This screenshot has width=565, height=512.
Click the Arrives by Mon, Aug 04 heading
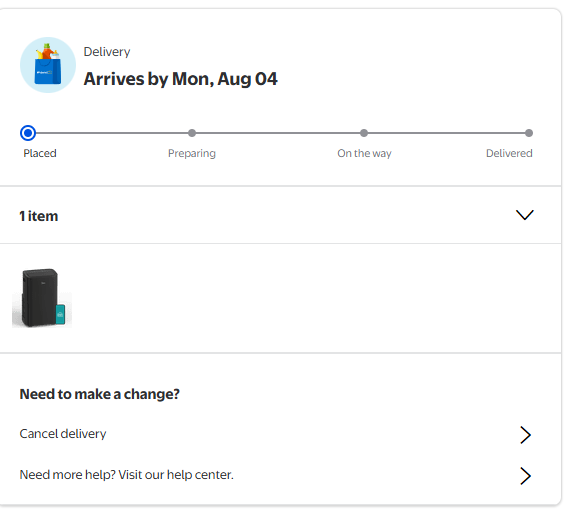click(181, 79)
